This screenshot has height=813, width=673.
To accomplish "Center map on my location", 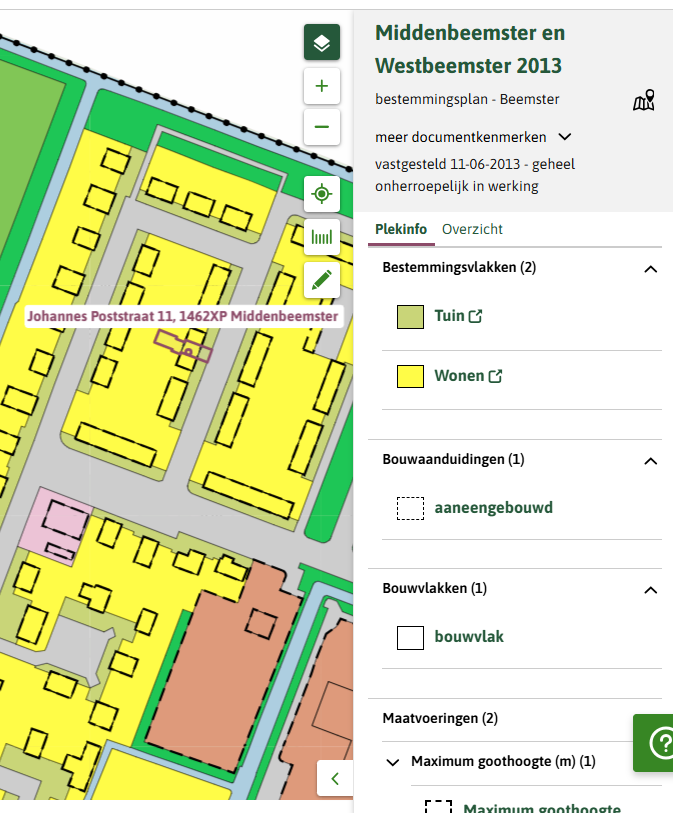I will coord(322,194).
